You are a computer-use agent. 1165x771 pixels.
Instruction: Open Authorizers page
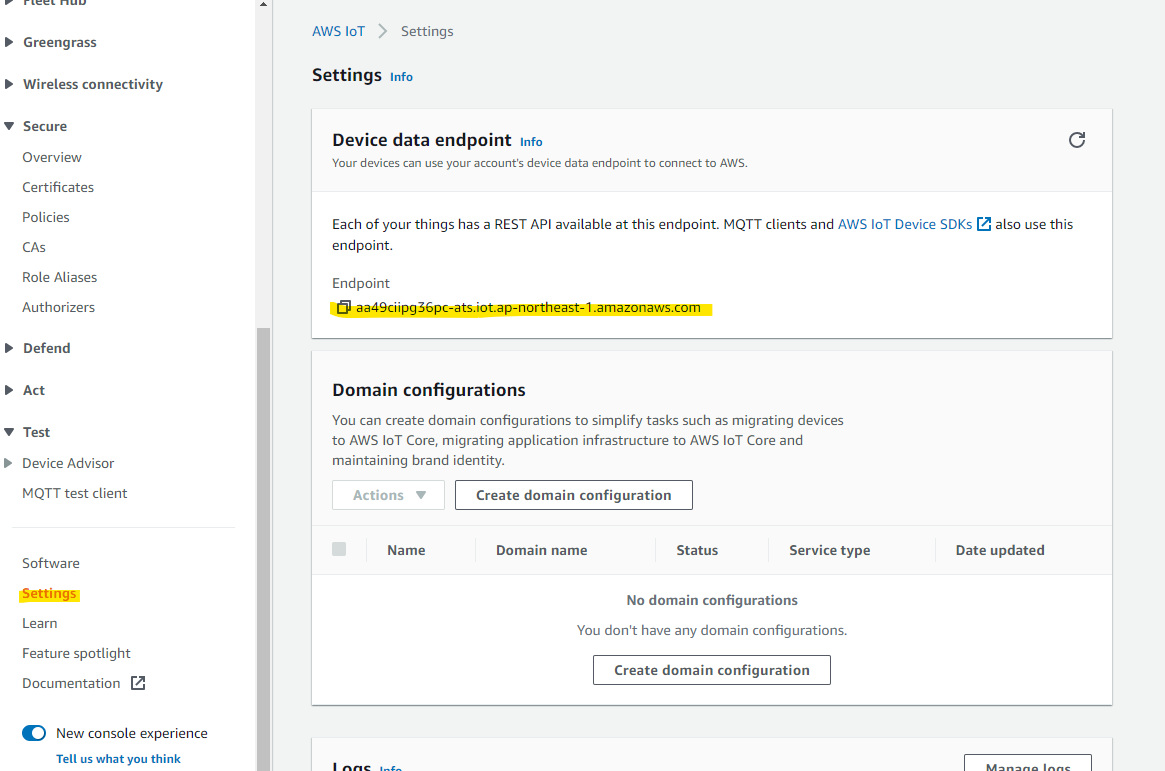click(59, 308)
